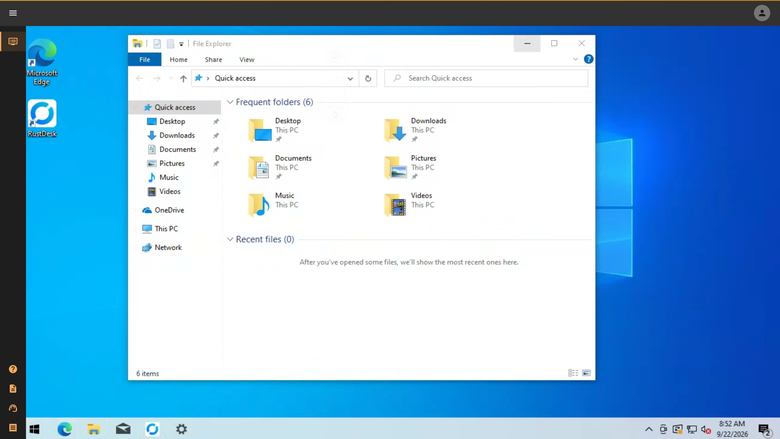Select Pictures in the navigation pane
This screenshot has width=780, height=439.
[172, 163]
